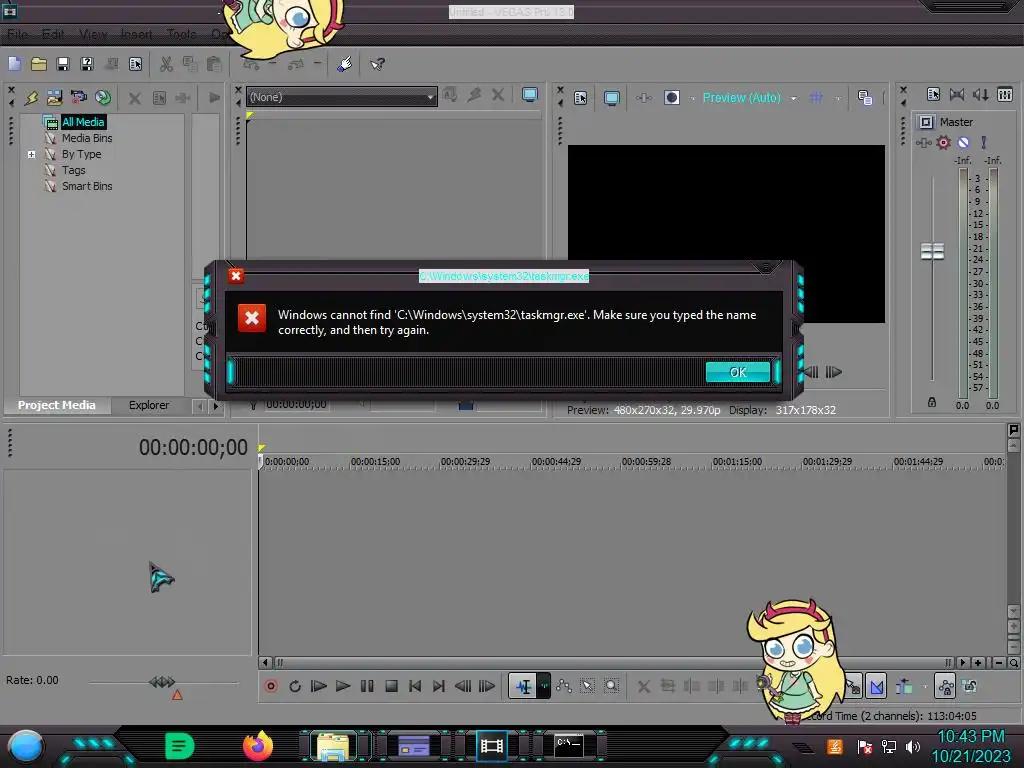1024x768 pixels.
Task: Click Save As floppy with question mark
Action: (87, 64)
